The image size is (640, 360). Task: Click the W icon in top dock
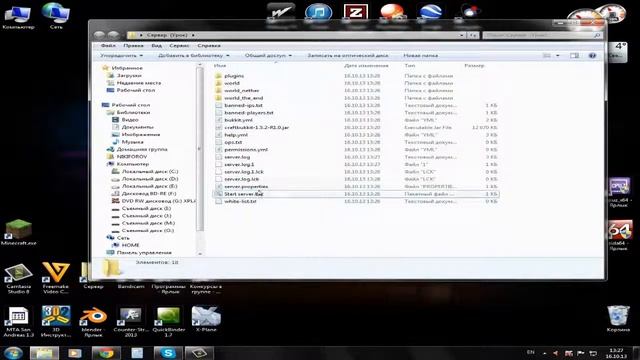(x=281, y=12)
